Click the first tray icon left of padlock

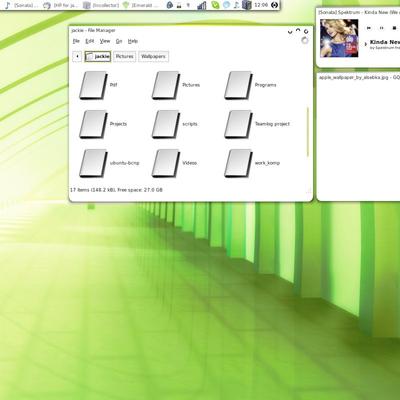pos(170,5)
